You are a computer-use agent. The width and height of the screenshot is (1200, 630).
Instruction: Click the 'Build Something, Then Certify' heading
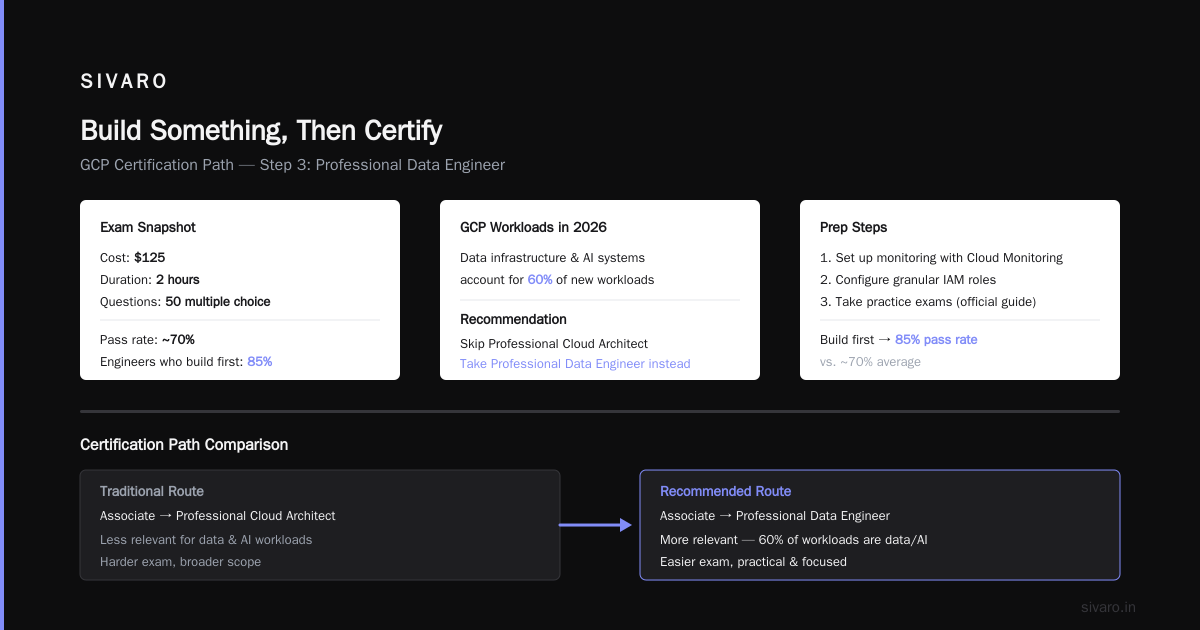pyautogui.click(x=261, y=131)
